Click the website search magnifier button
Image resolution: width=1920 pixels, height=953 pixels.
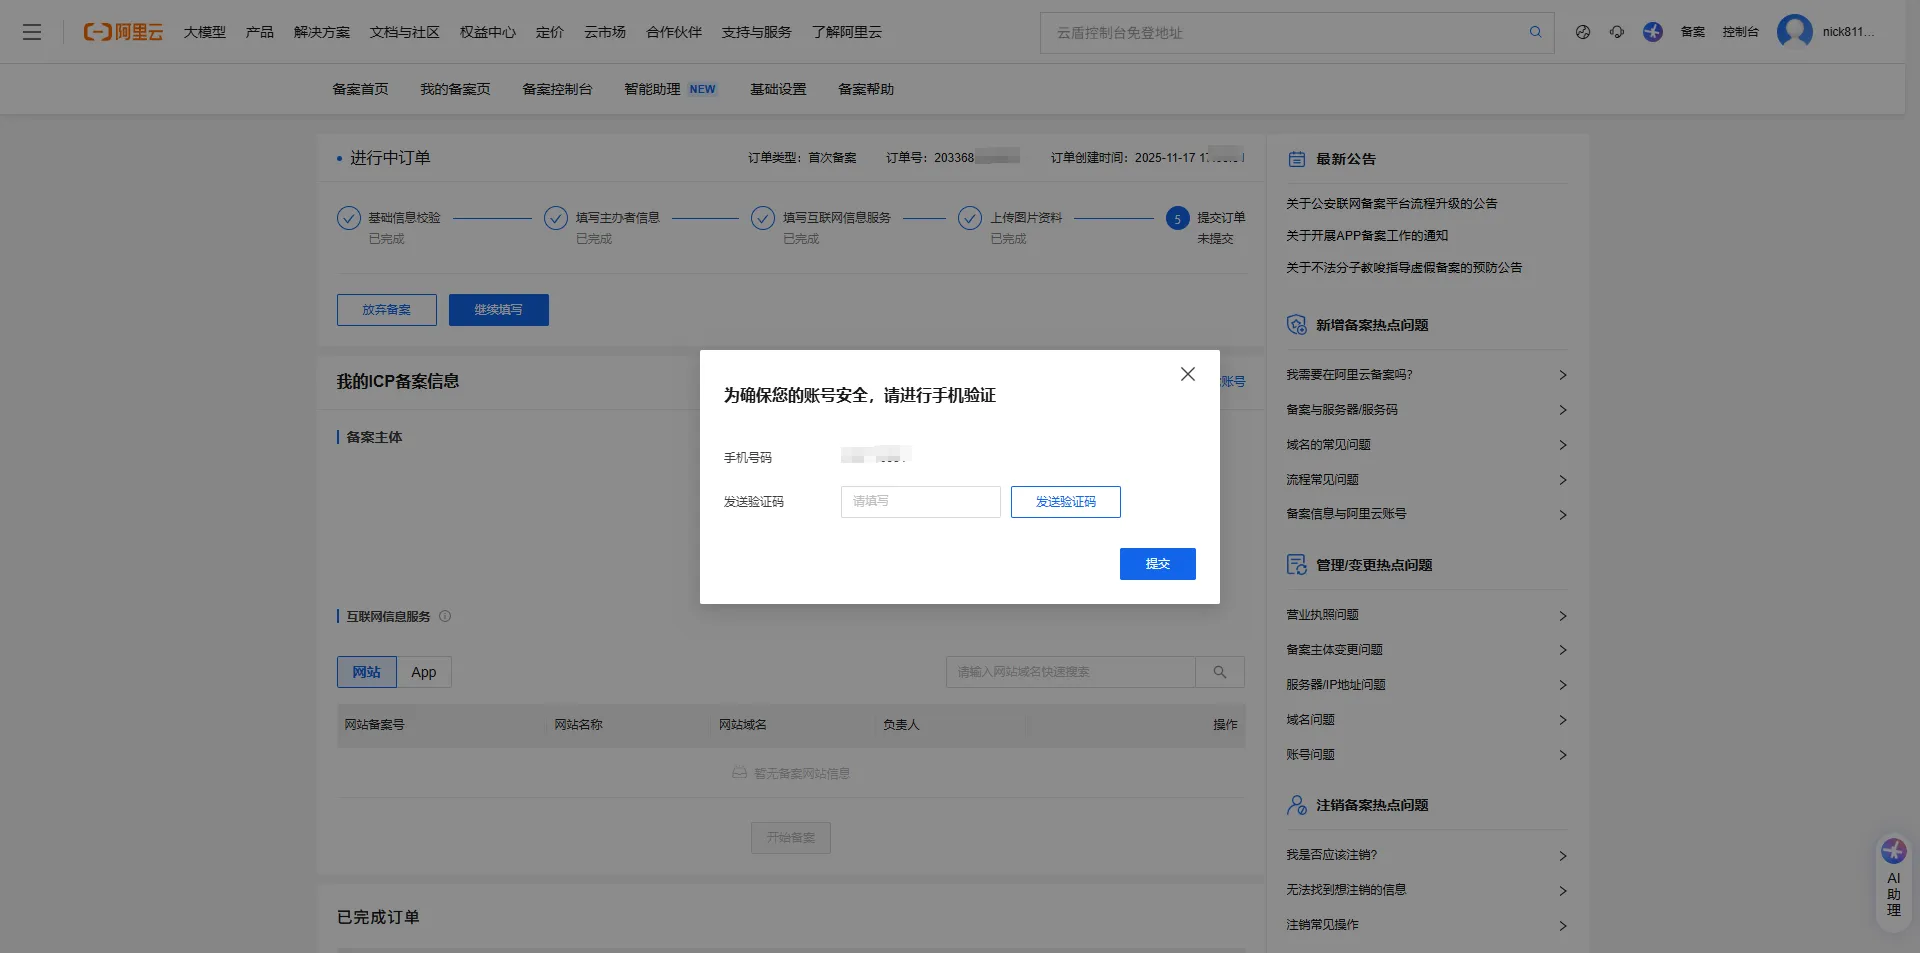[x=1219, y=672]
